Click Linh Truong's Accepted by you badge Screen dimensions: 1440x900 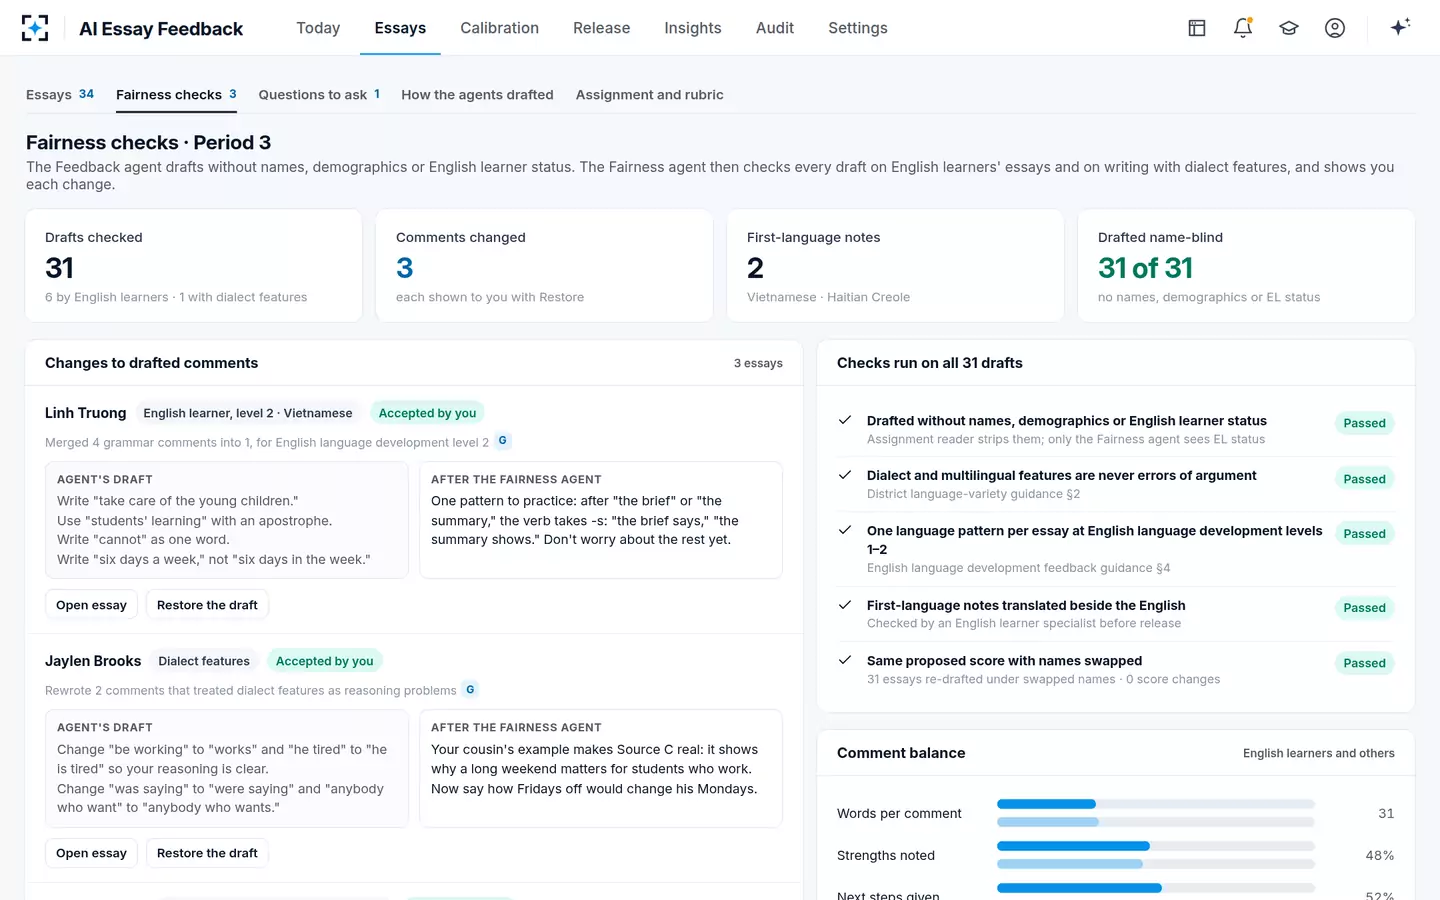pyautogui.click(x=427, y=413)
